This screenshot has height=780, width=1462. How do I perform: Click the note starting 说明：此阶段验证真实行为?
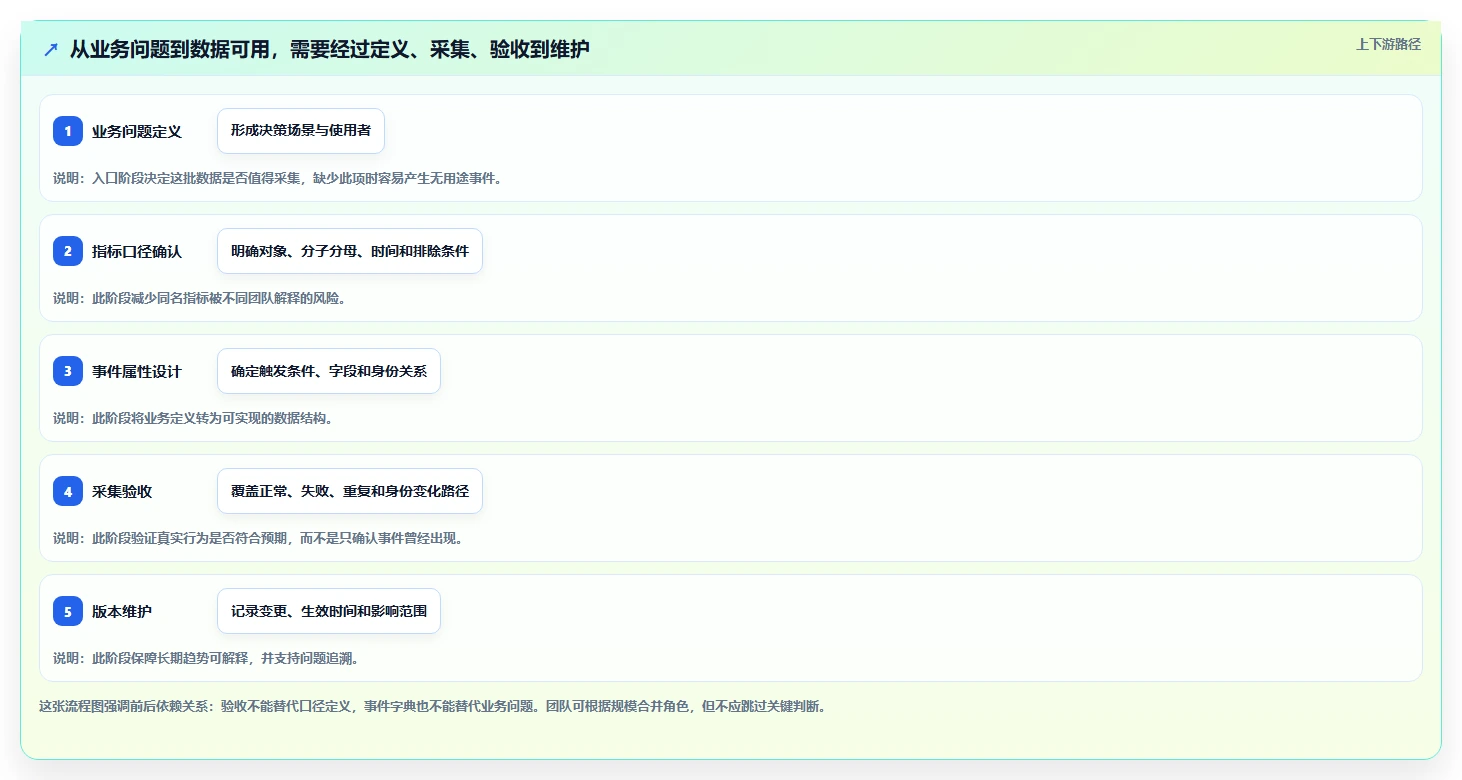click(258, 538)
